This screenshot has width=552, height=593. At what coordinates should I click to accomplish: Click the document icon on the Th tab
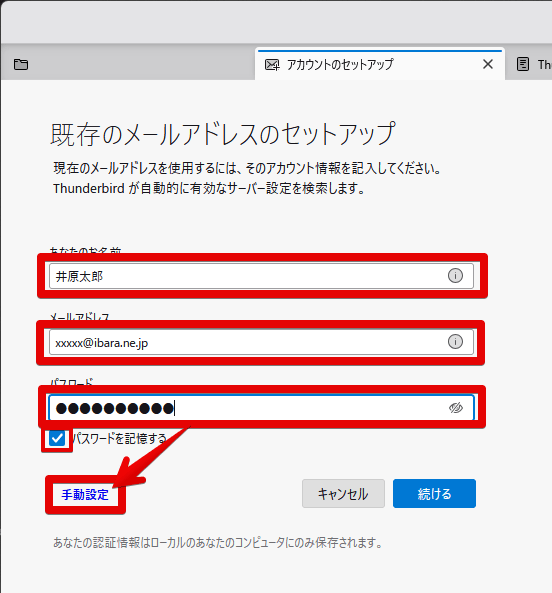[523, 64]
